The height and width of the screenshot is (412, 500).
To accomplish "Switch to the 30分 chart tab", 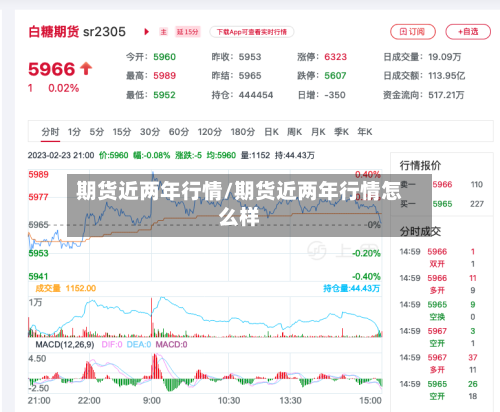I will pyautogui.click(x=150, y=132).
